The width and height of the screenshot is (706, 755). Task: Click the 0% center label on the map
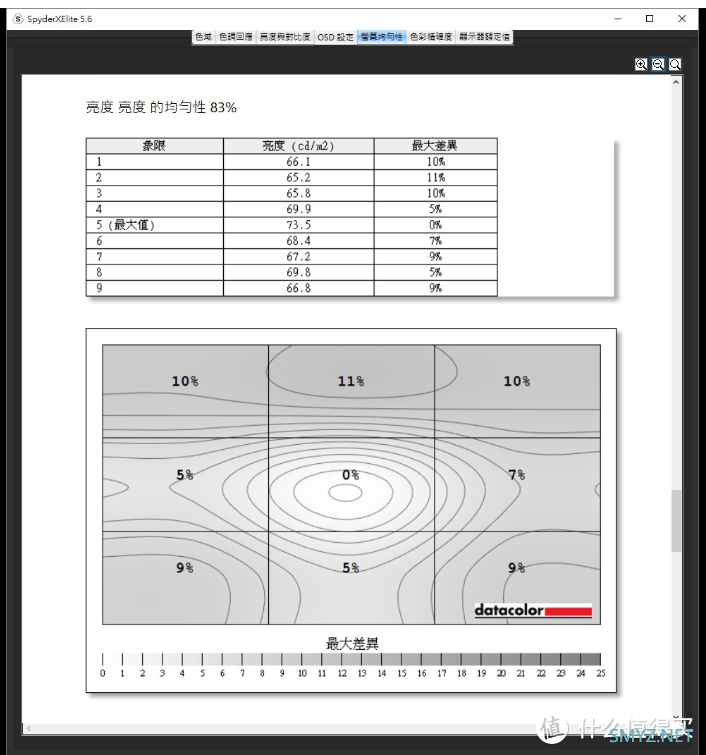click(x=351, y=475)
